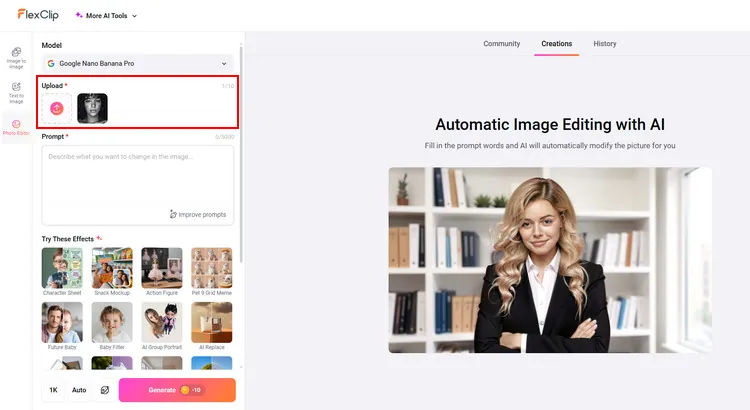Choose the Baby Filter effect
The image size is (750, 410).
pyautogui.click(x=112, y=323)
